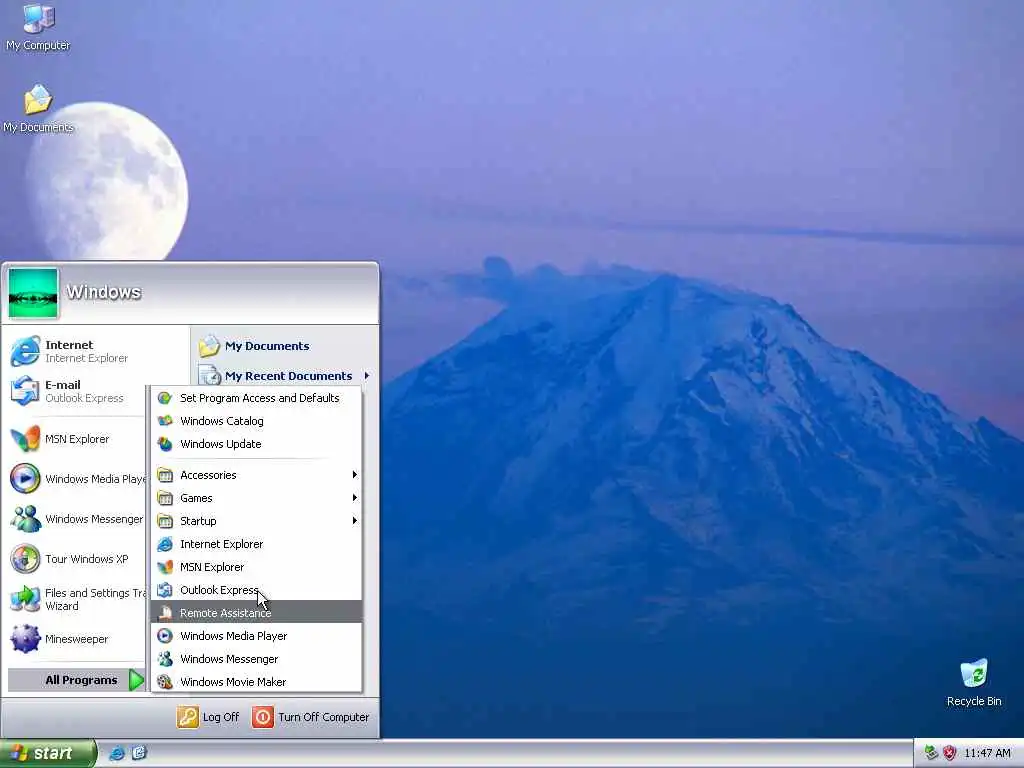Screen dimensions: 1024x768
Task: Launch Windows Movie Maker
Action: (257, 682)
